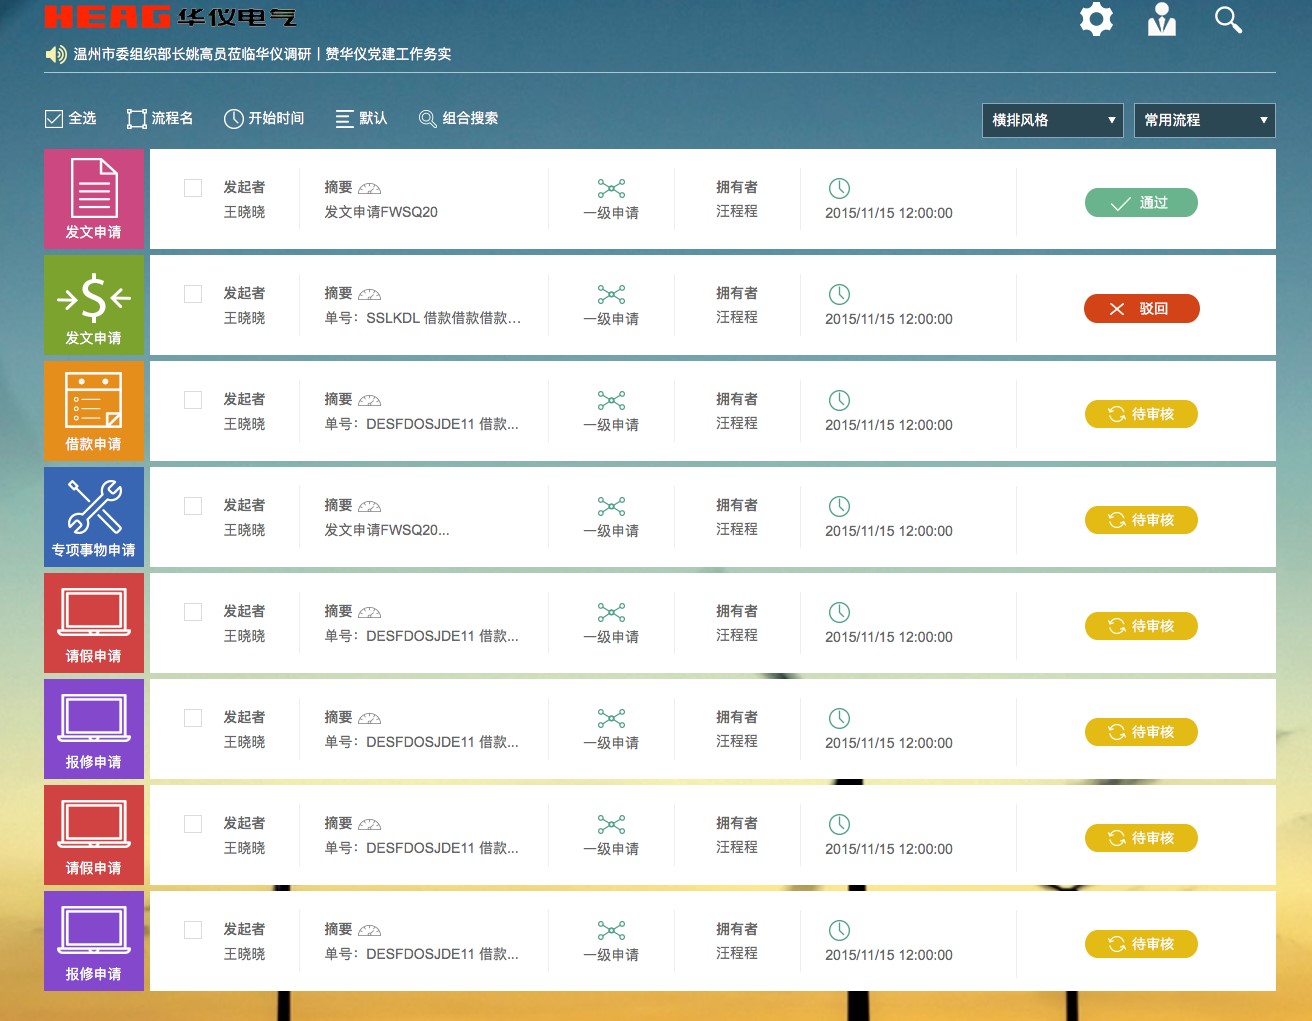Click the speaker announcement icon
The width and height of the screenshot is (1312, 1021).
click(56, 54)
